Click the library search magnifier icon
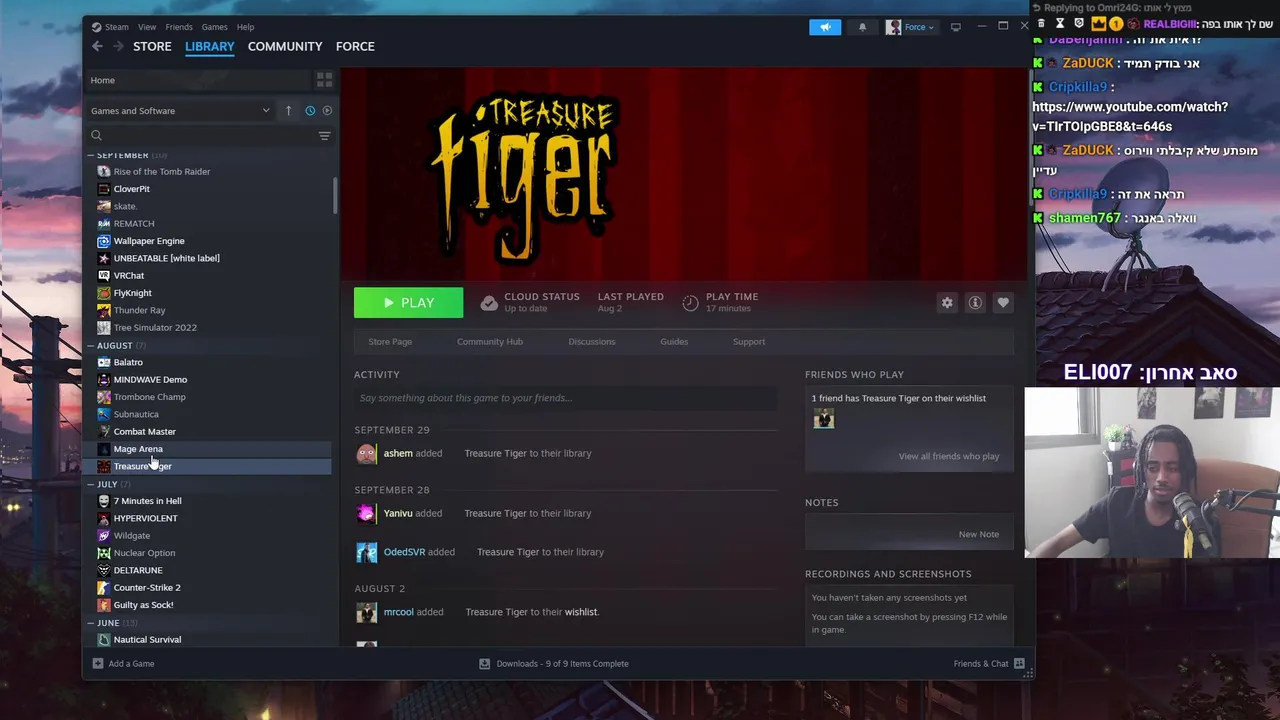 coord(97,135)
